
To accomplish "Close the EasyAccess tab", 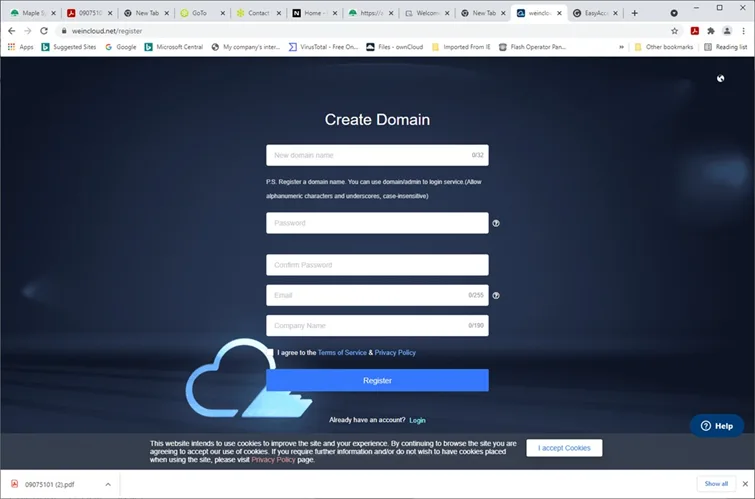I will coord(615,13).
